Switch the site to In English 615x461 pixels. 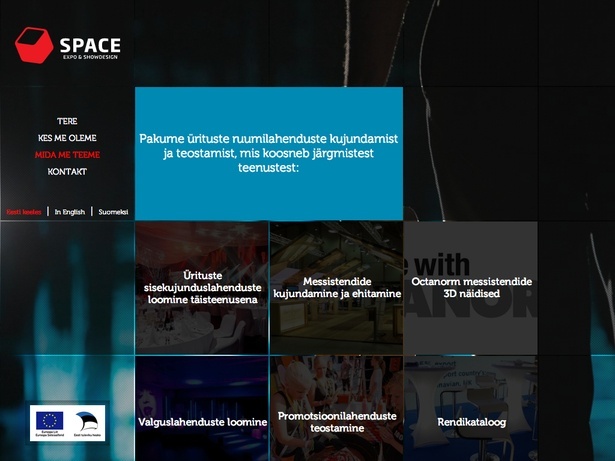[x=70, y=212]
